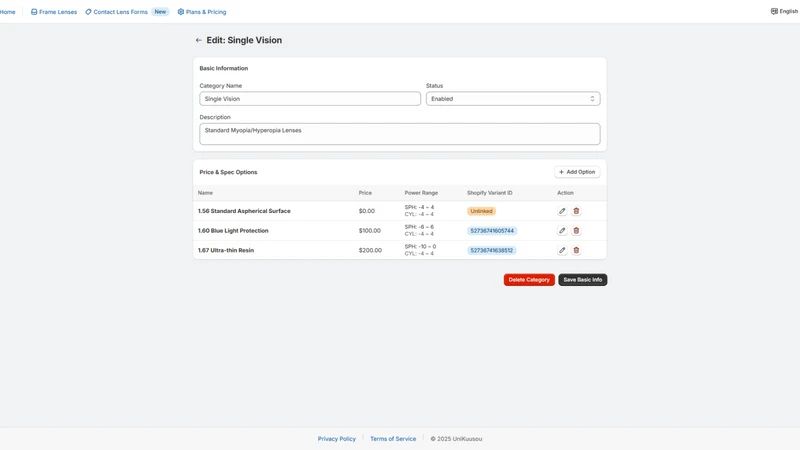This screenshot has height=450, width=800.
Task: Open the Home menu item
Action: point(7,12)
